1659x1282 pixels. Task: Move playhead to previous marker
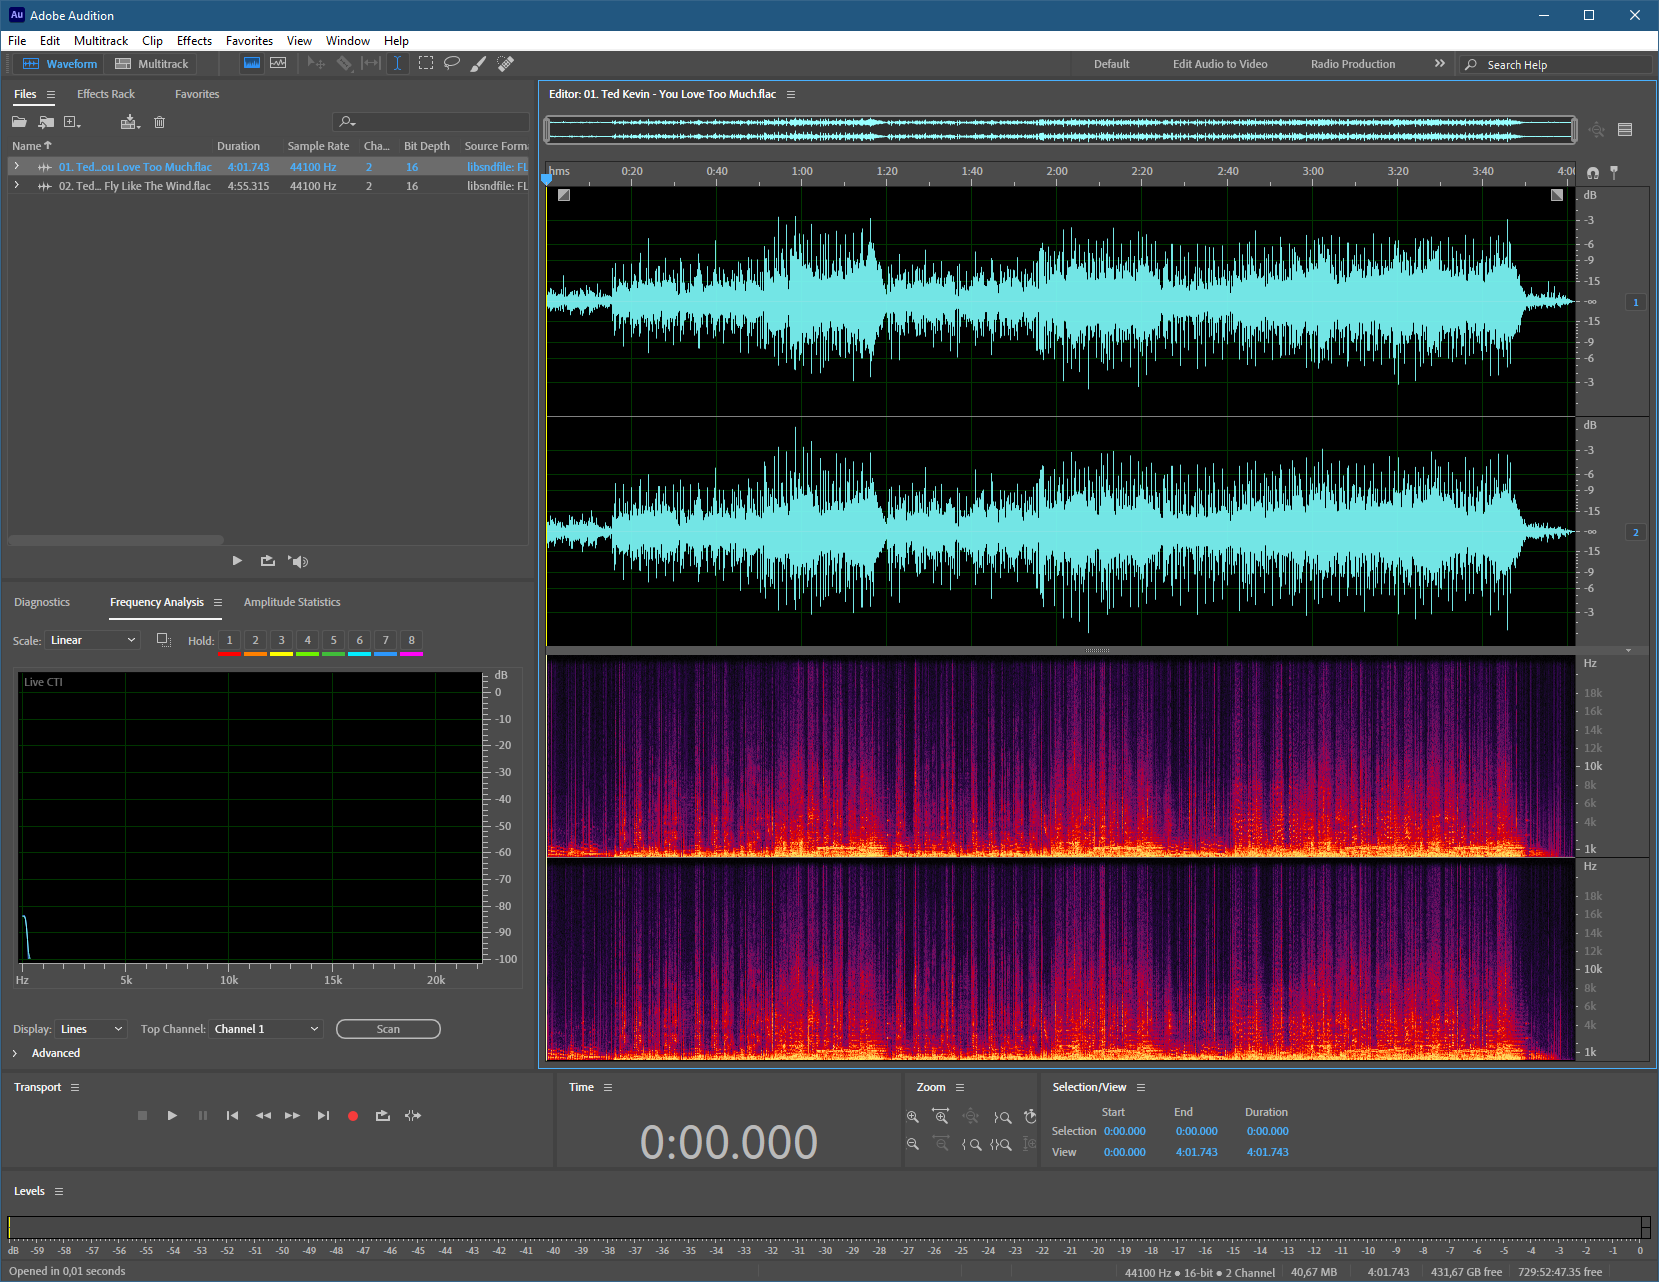tap(232, 1115)
